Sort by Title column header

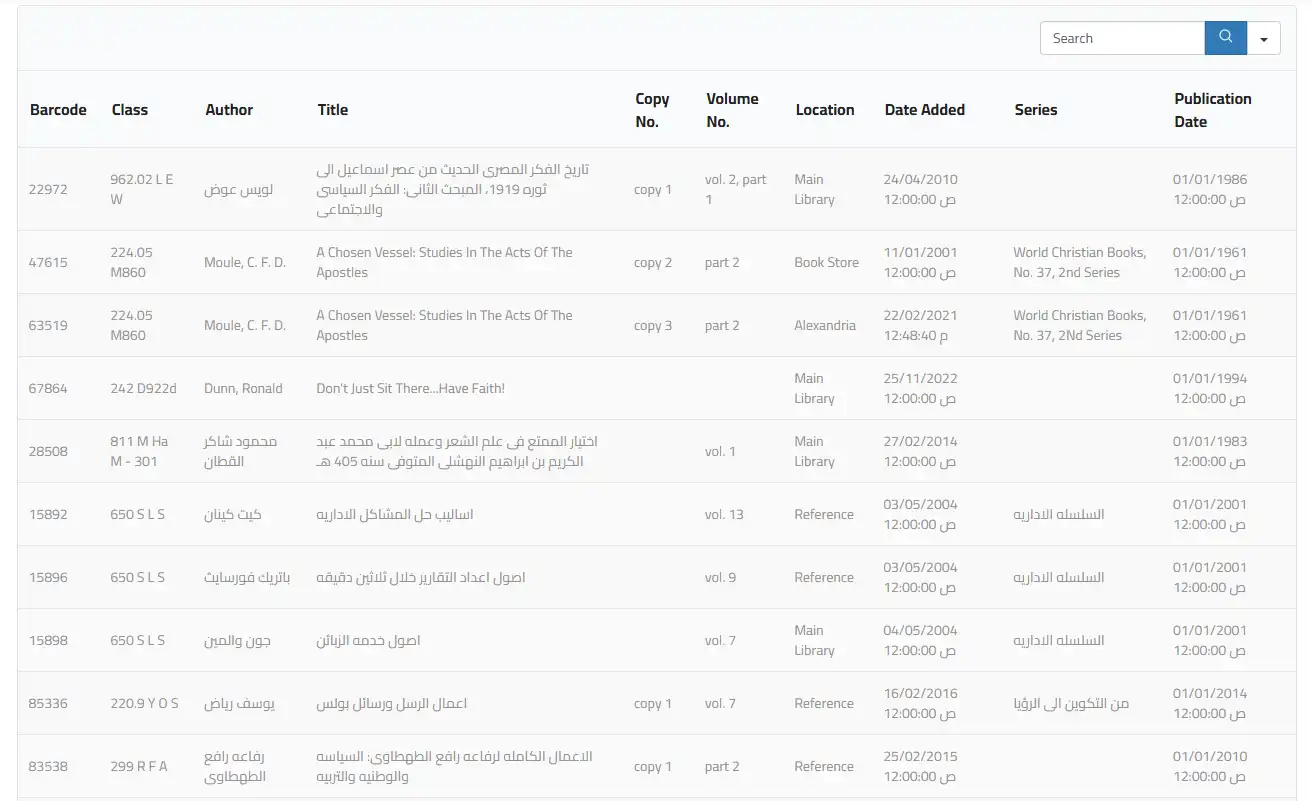[333, 110]
